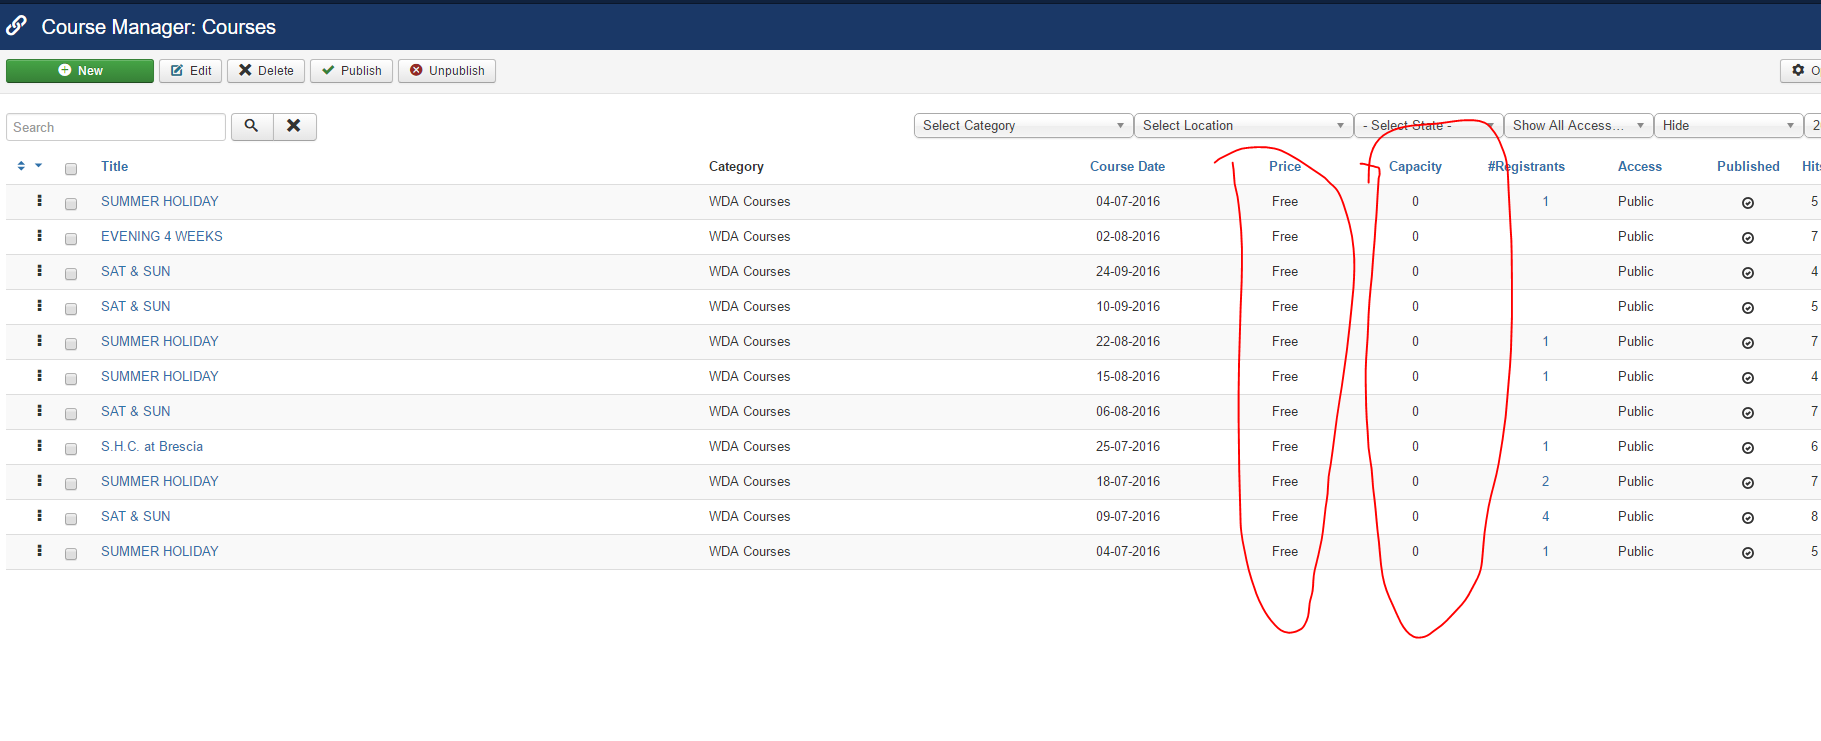Open the Show All Access dropdown
1821x741 pixels.
1577,126
